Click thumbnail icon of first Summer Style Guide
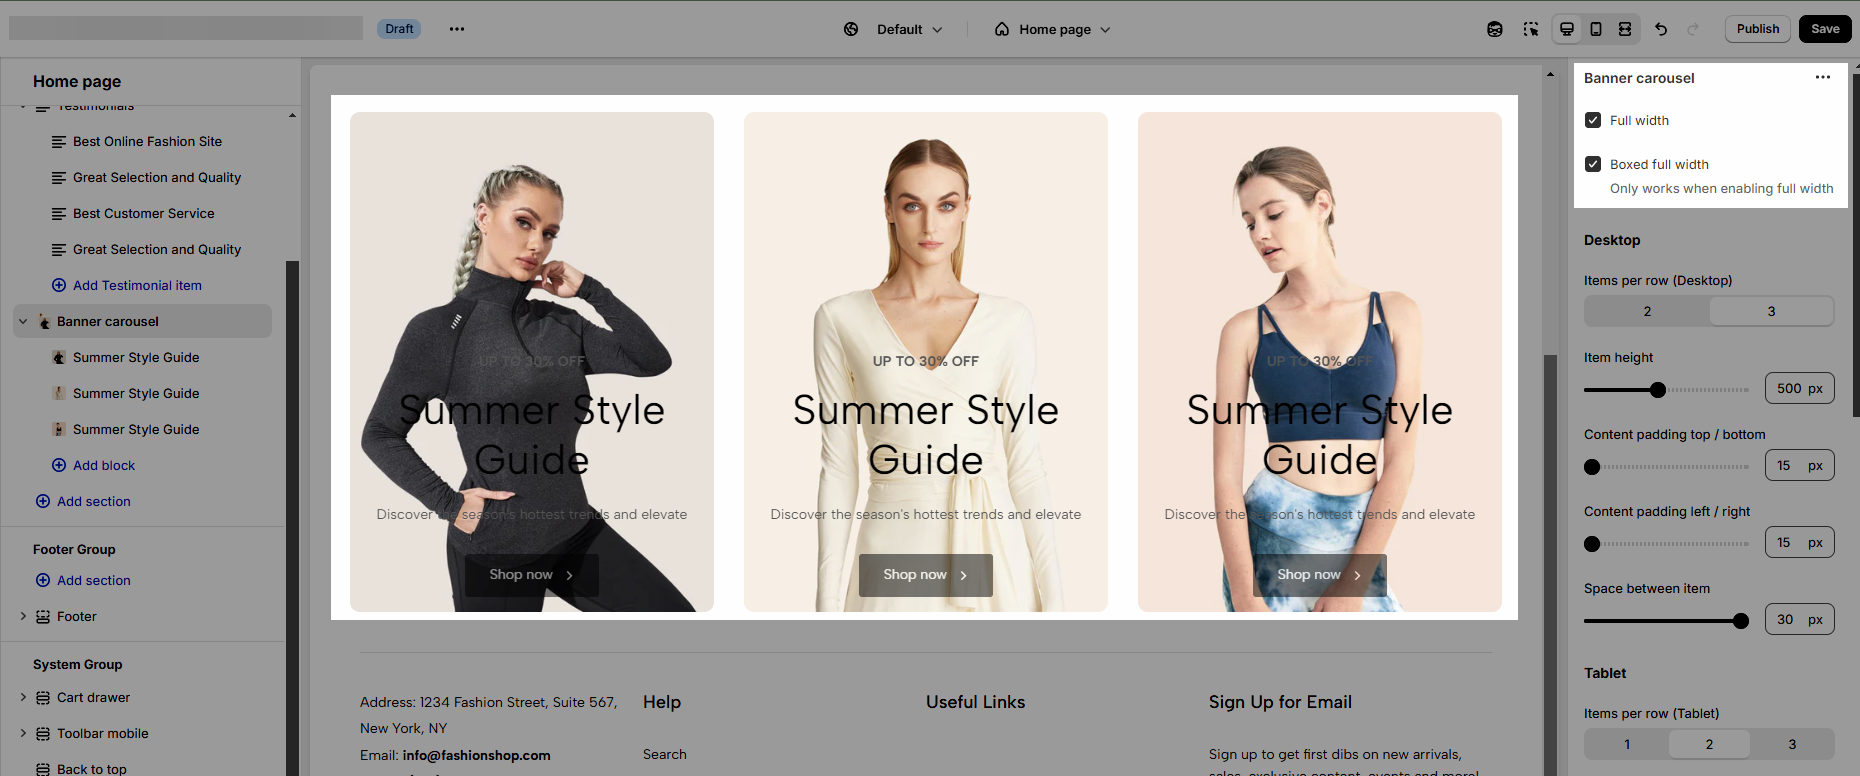This screenshot has width=1860, height=776. (x=59, y=358)
